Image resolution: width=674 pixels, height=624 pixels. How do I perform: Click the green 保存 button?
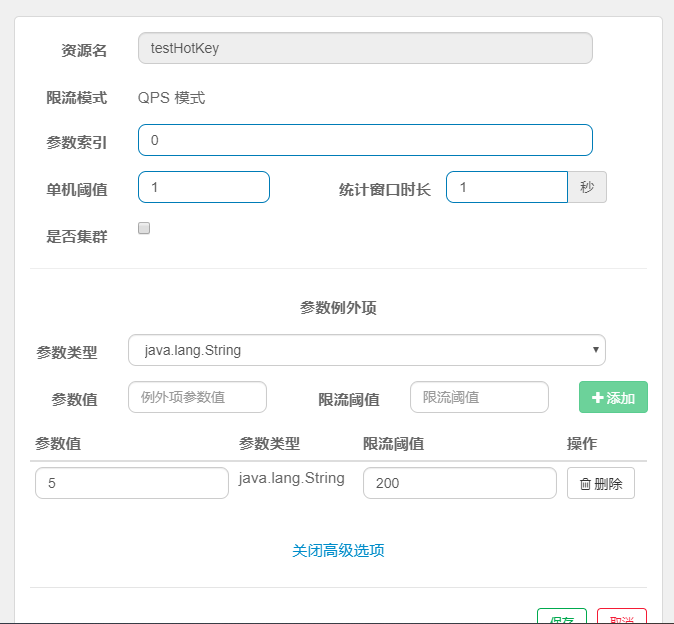tap(561, 618)
